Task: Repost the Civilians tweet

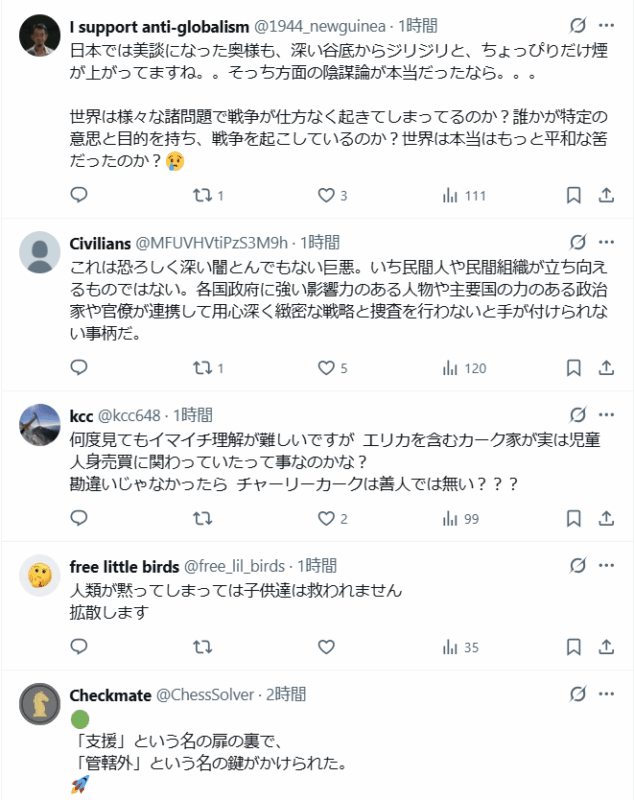Action: tap(203, 369)
